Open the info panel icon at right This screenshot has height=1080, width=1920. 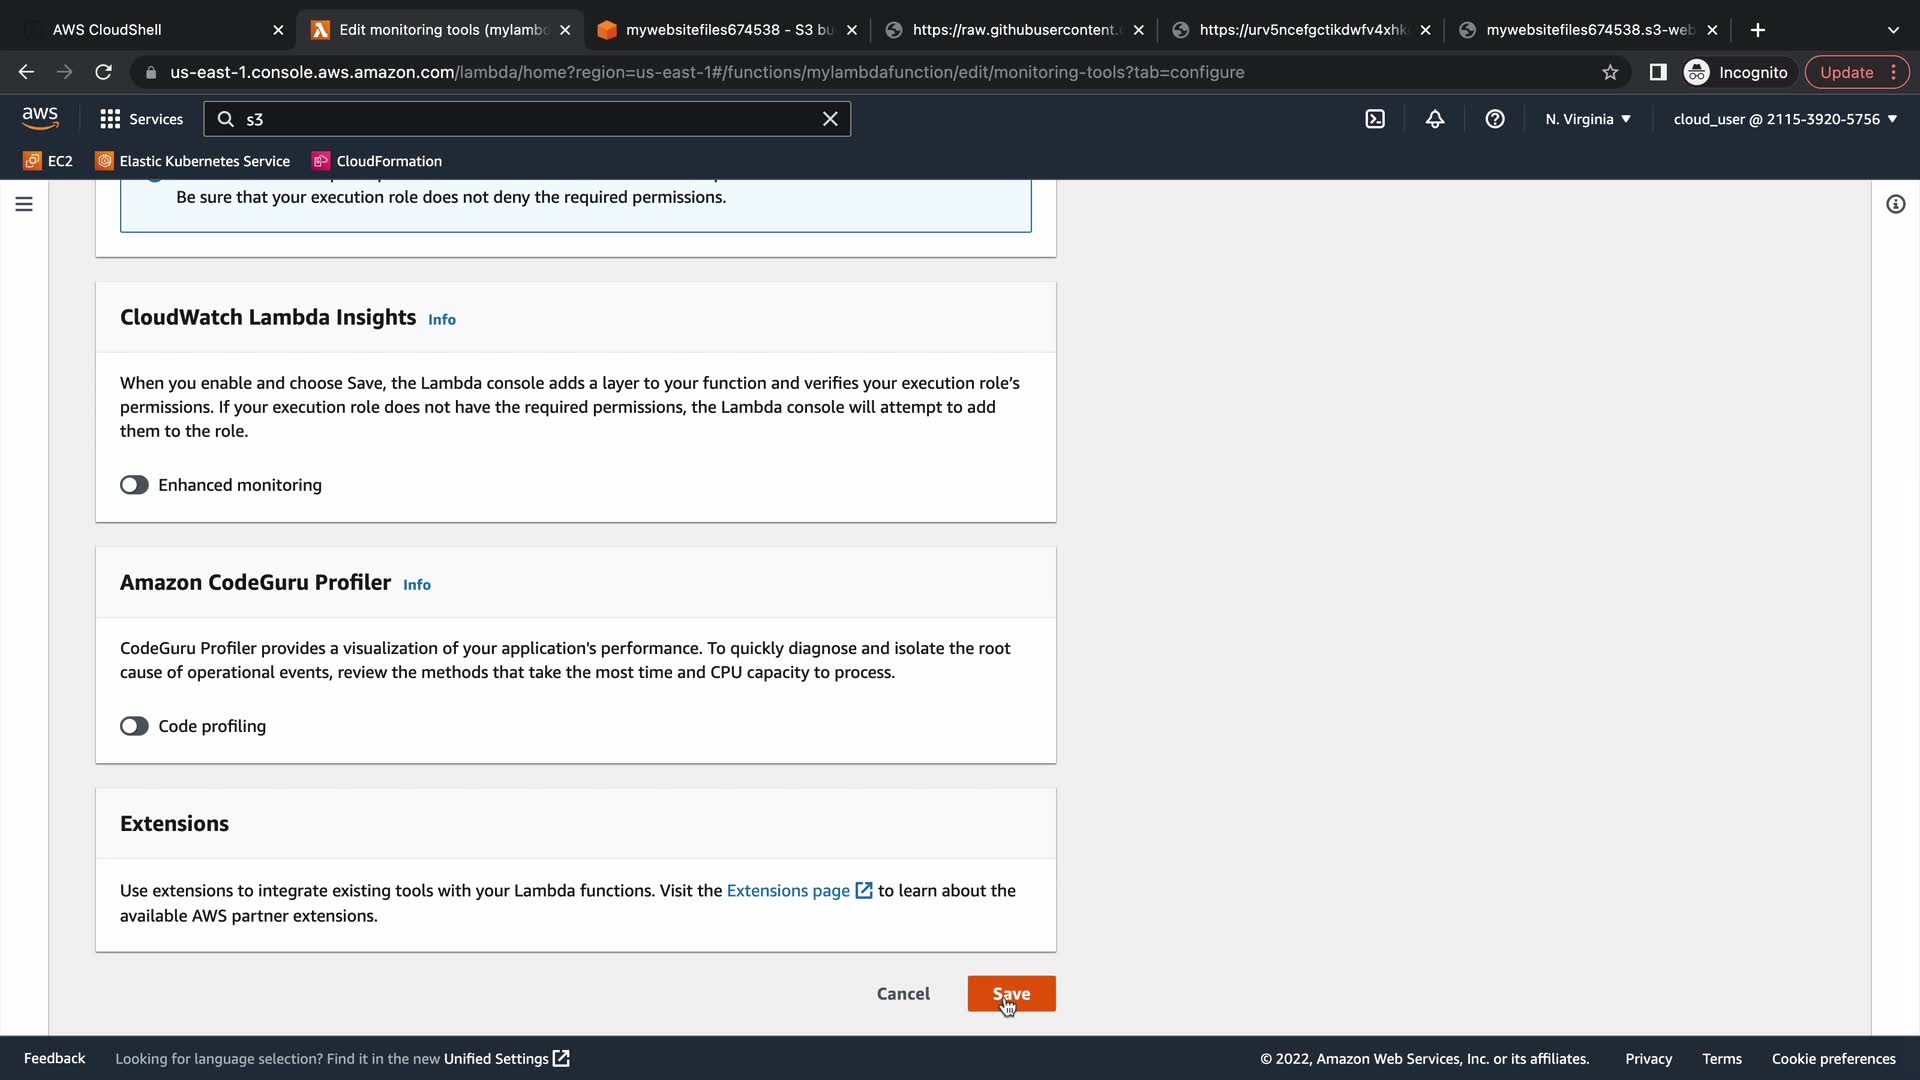click(1895, 204)
